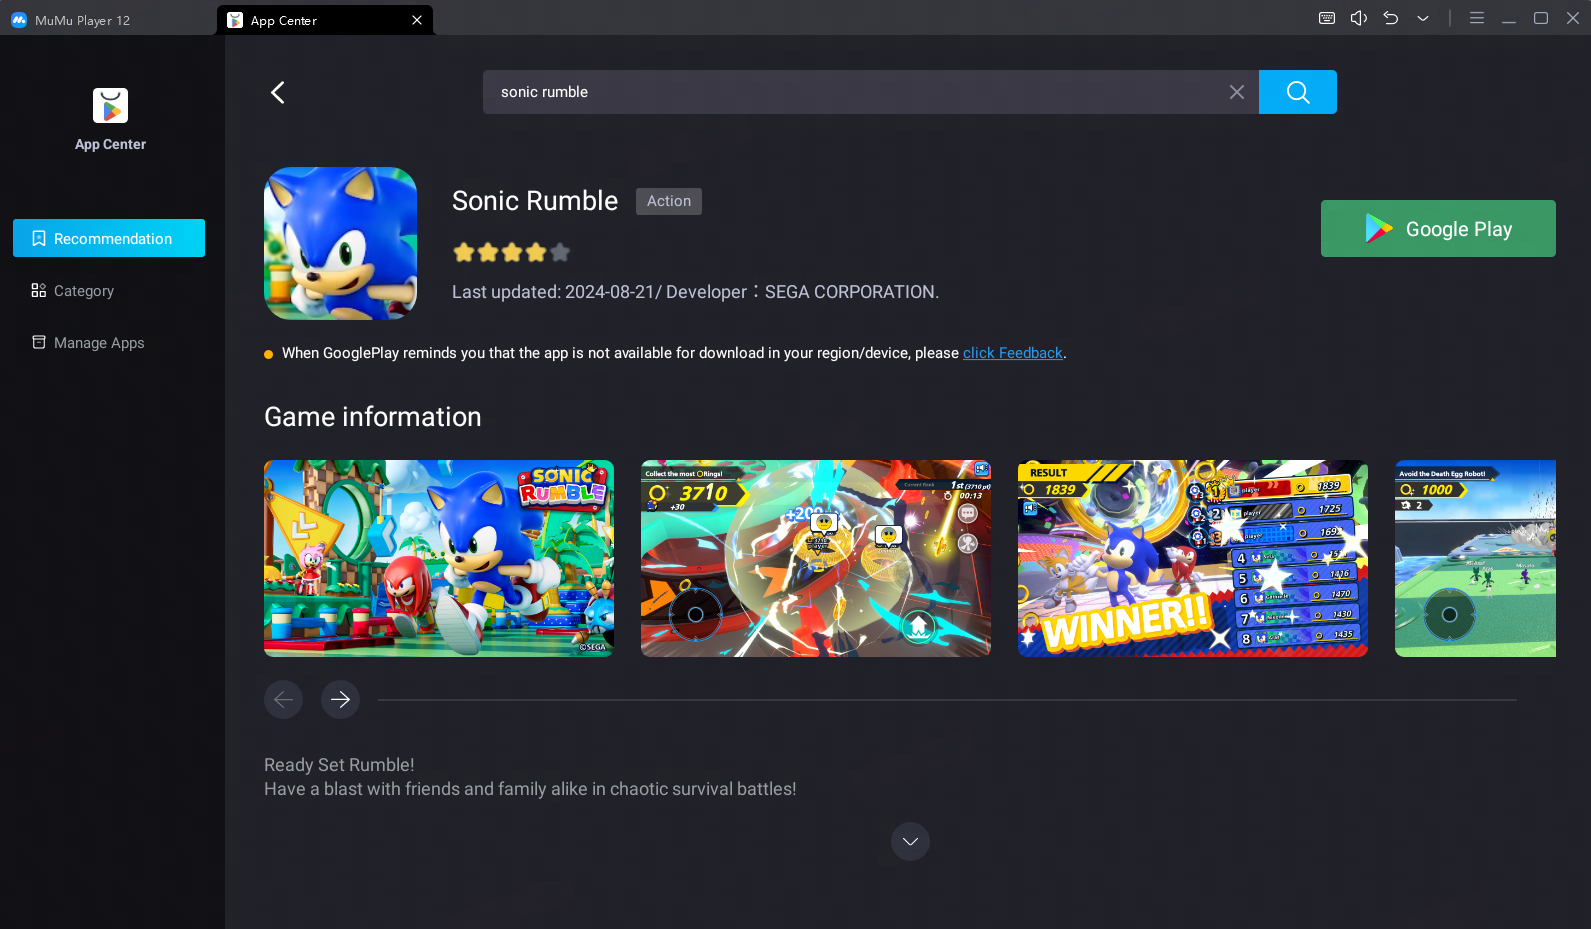Click the Last updated 2024-08-21 developer line
This screenshot has width=1591, height=929.
[x=695, y=292]
